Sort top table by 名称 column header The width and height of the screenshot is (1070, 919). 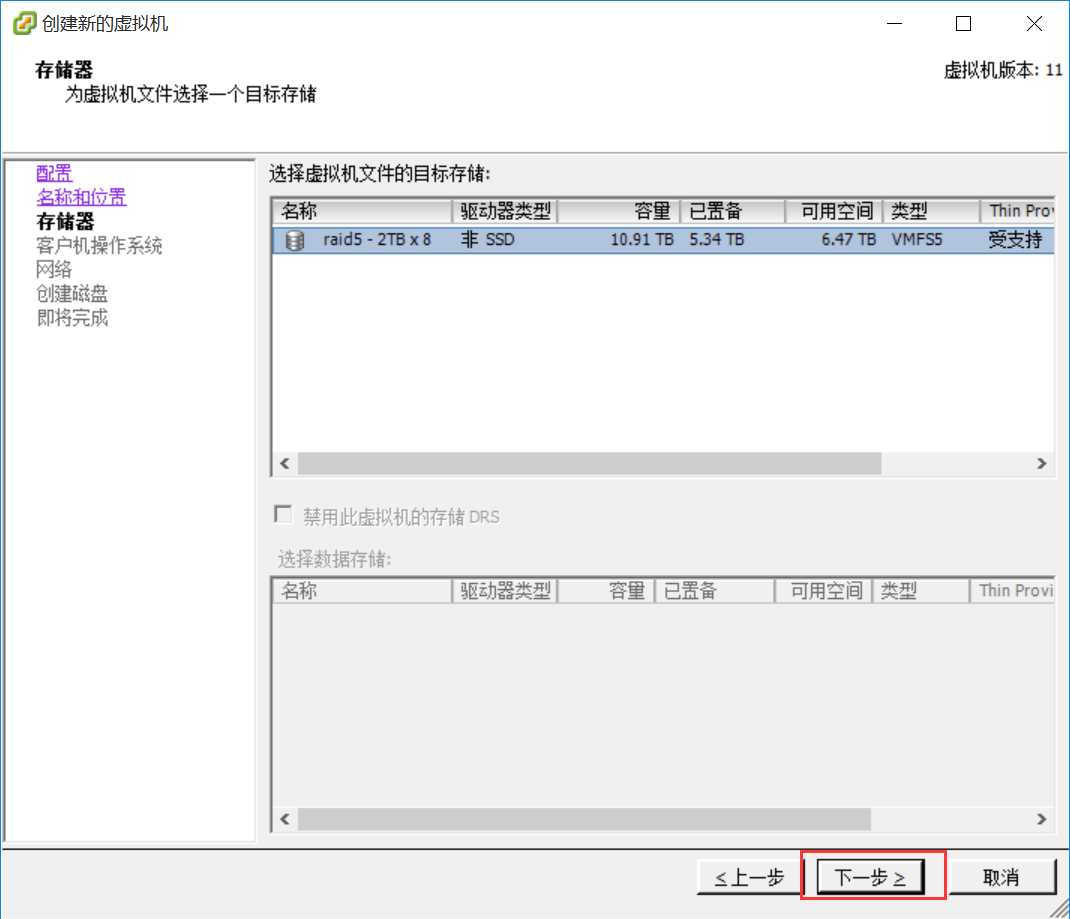(362, 211)
